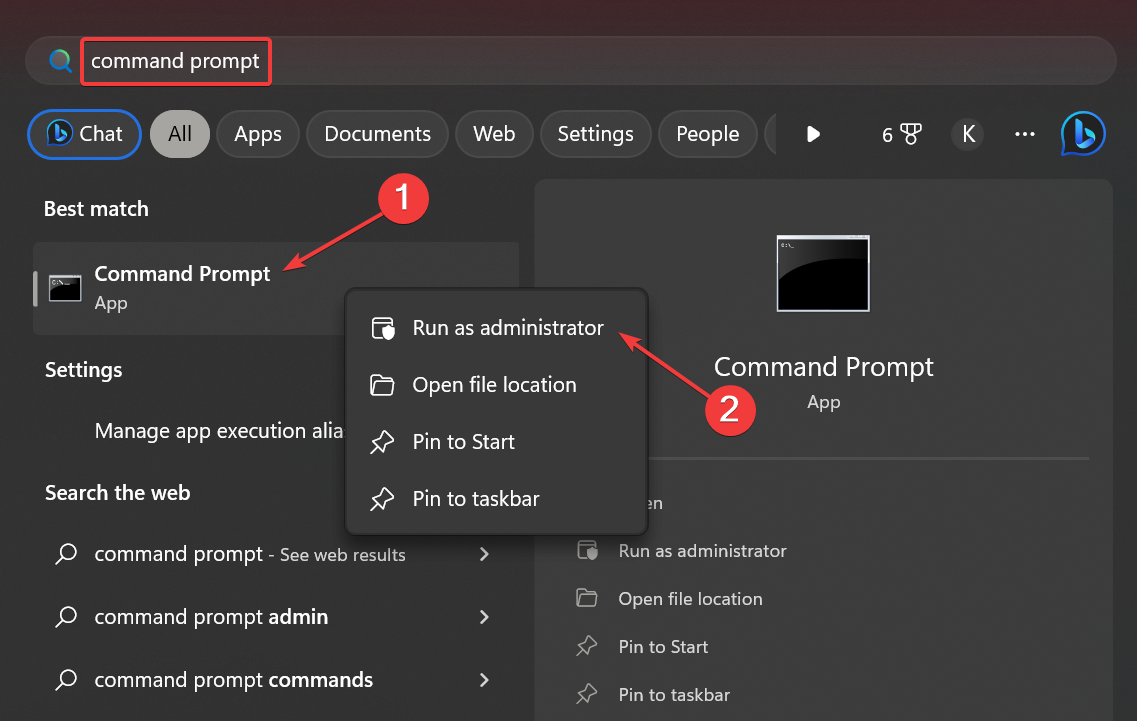Choose Open file location in context menu
Image resolution: width=1137 pixels, height=721 pixels.
click(497, 384)
